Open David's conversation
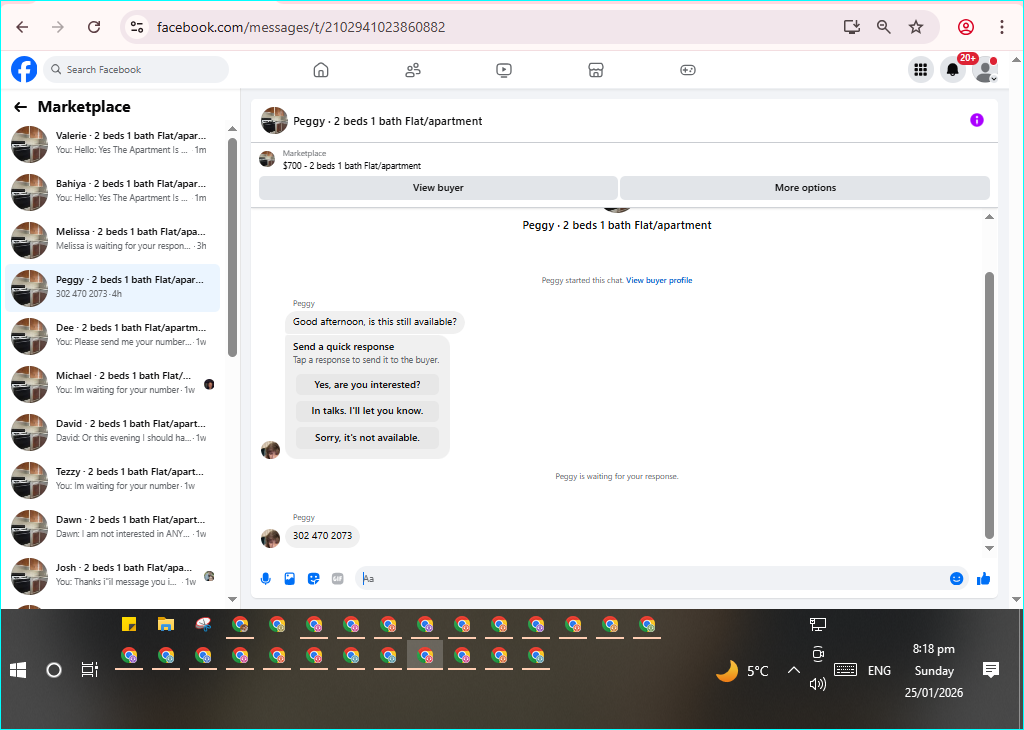Viewport: 1024px width, 730px height. click(x=112, y=432)
